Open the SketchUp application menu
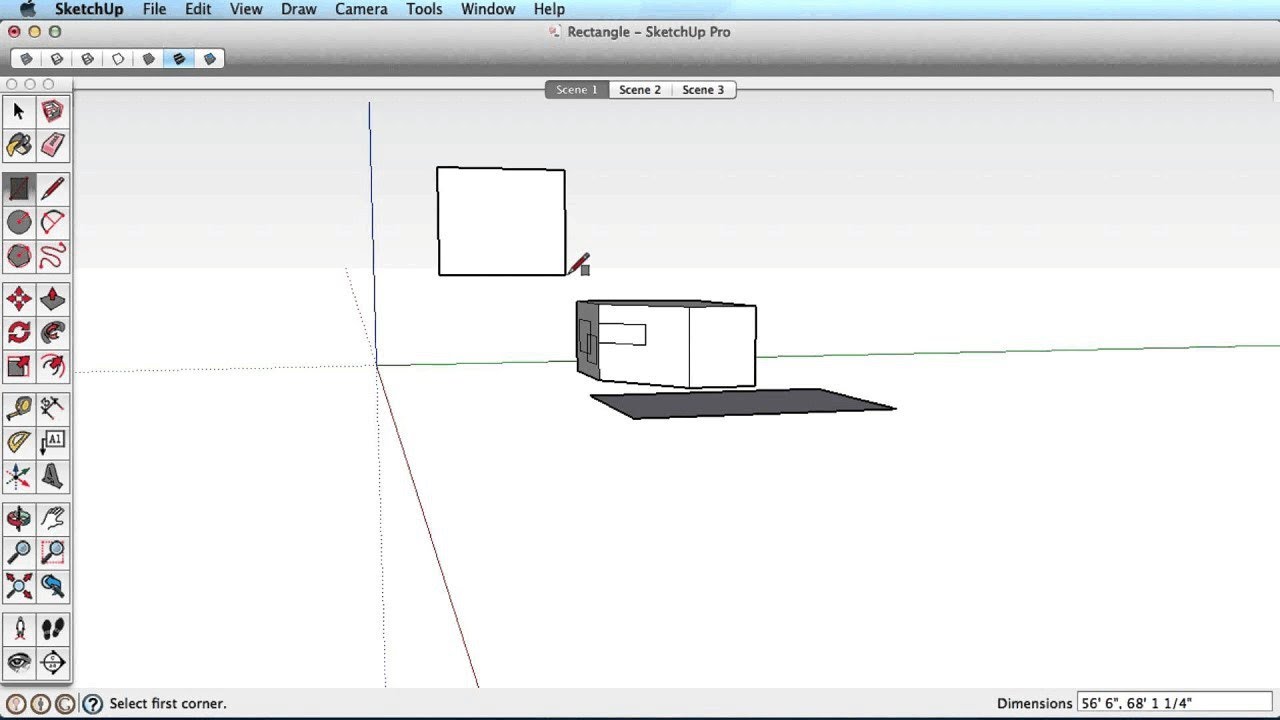Viewport: 1280px width, 720px height. click(x=89, y=9)
